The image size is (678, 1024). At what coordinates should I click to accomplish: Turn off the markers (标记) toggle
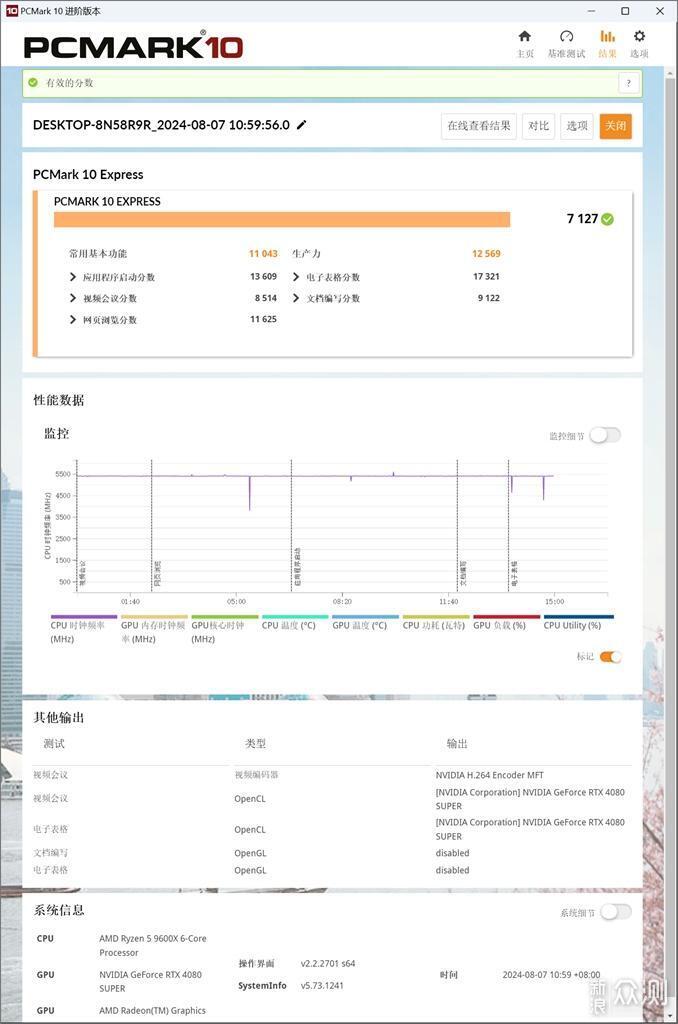click(x=611, y=657)
